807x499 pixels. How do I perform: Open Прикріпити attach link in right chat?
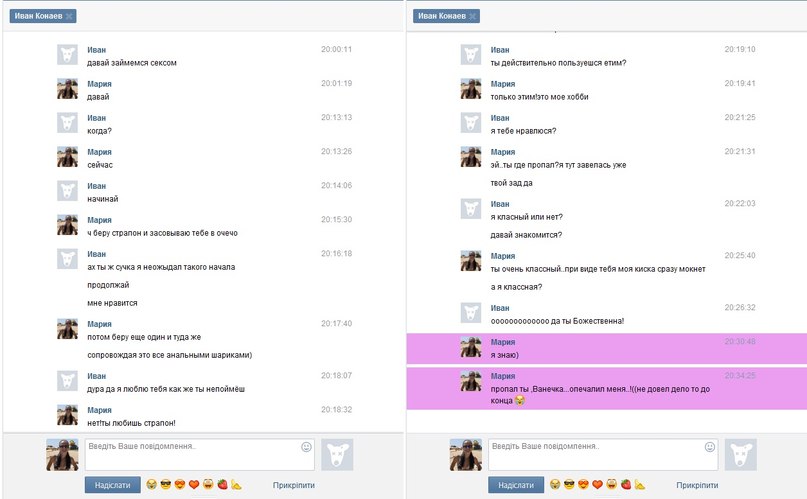coord(697,485)
